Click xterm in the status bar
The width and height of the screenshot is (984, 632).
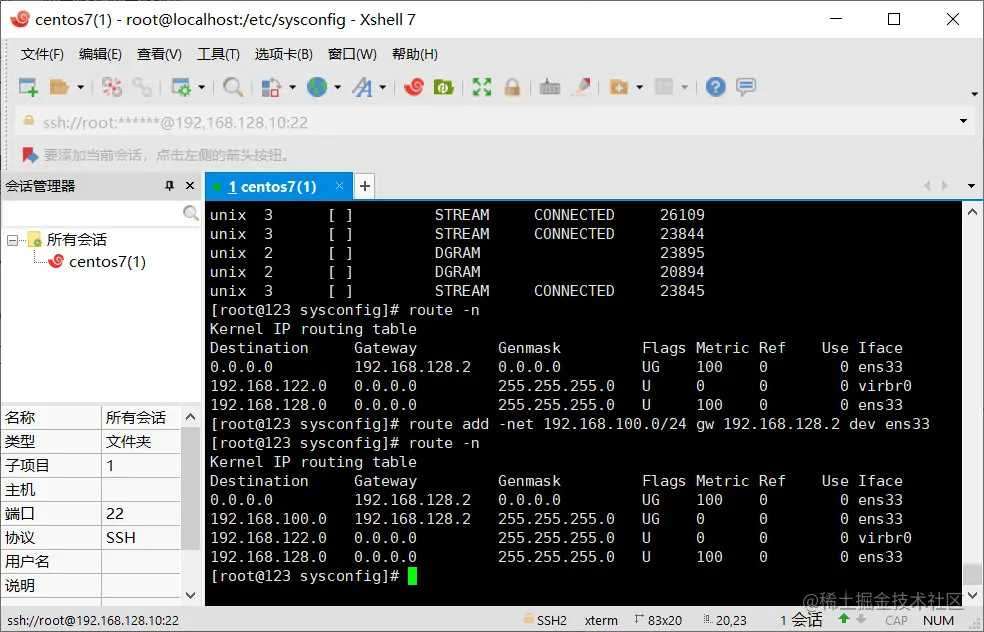click(x=601, y=620)
